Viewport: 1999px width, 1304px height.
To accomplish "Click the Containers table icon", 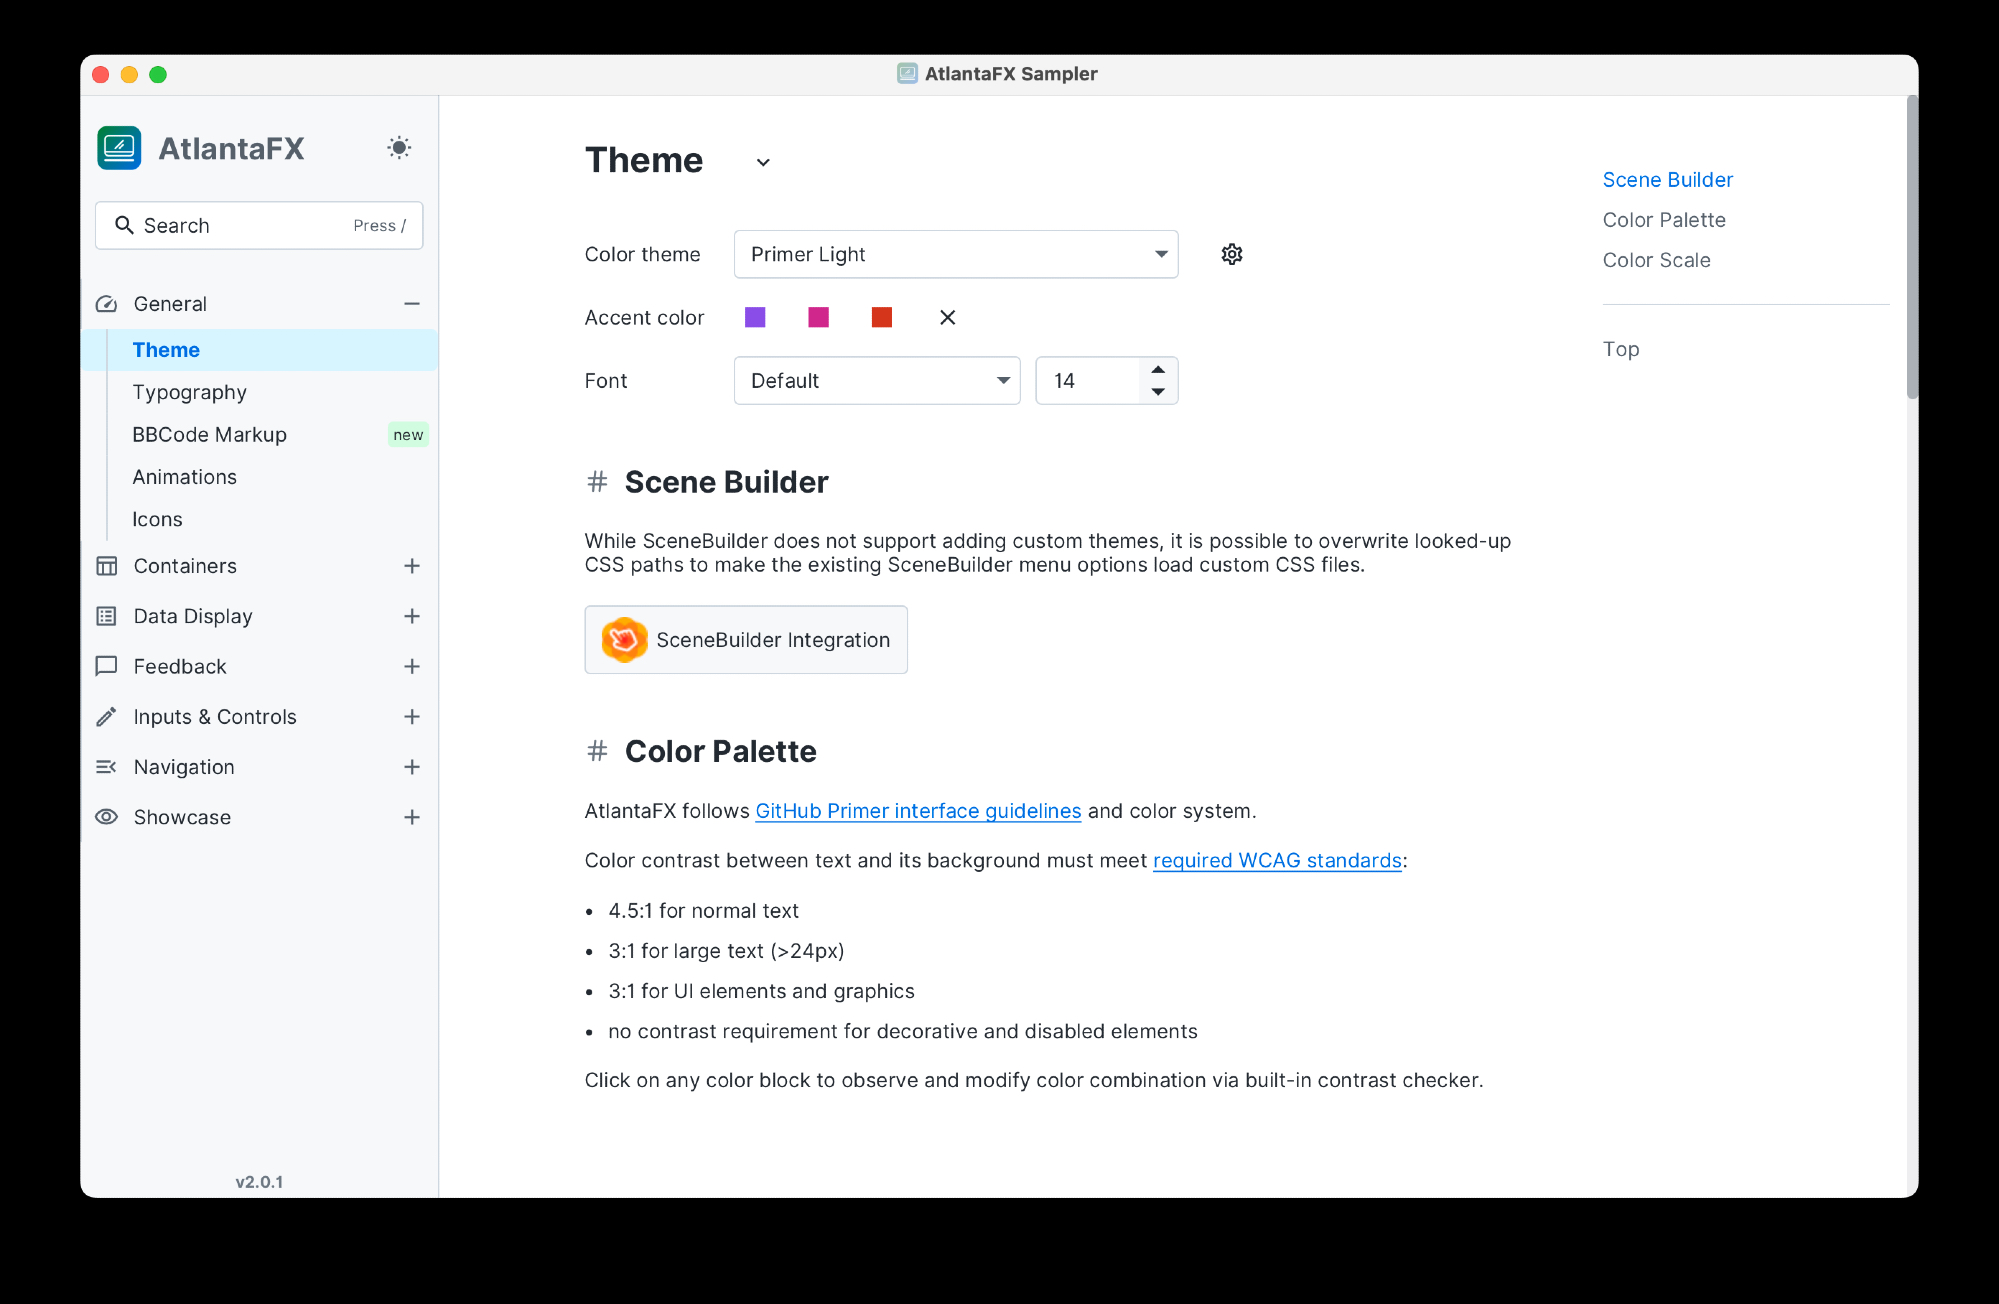I will [106, 566].
